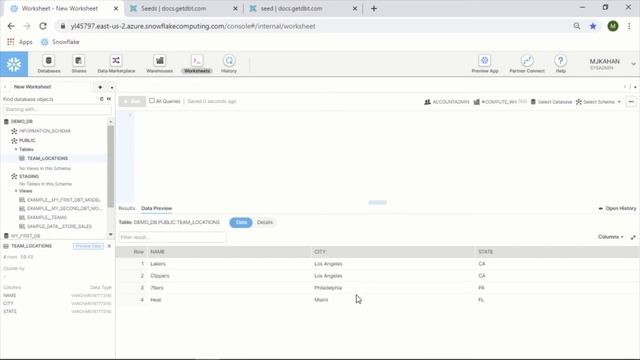640x360 pixels.
Task: Click the object browser scrollbar
Action: click(110, 167)
